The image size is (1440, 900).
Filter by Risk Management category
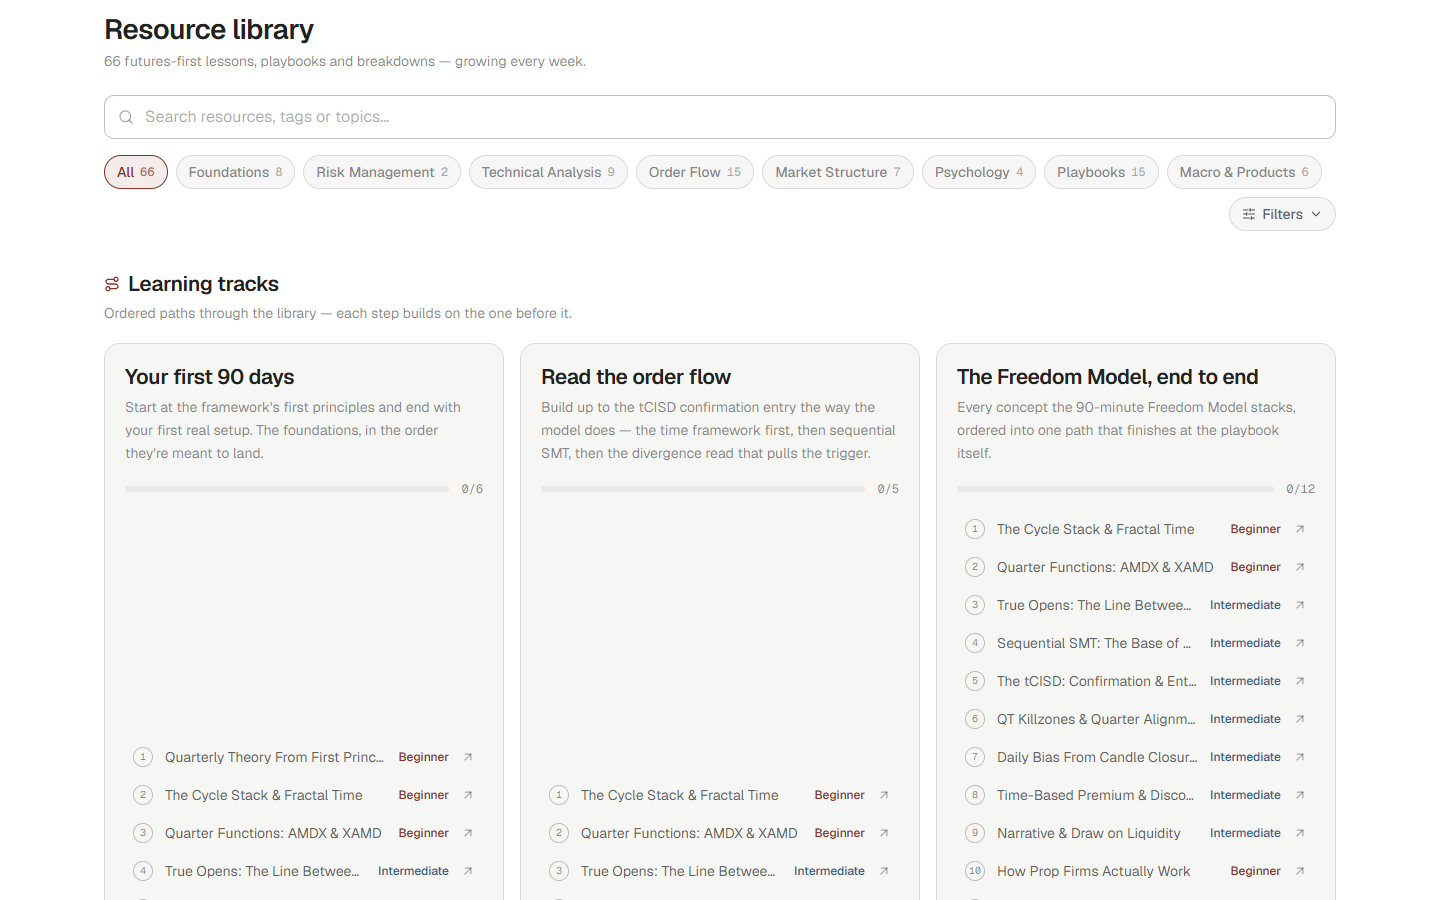click(x=382, y=172)
